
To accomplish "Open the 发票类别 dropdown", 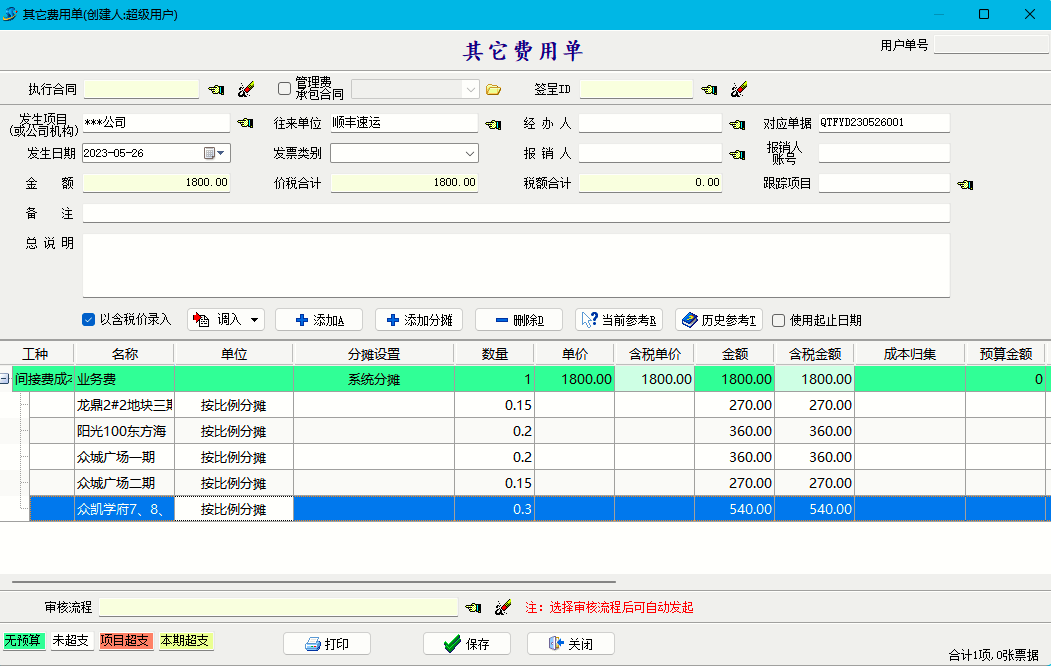I will (x=470, y=154).
